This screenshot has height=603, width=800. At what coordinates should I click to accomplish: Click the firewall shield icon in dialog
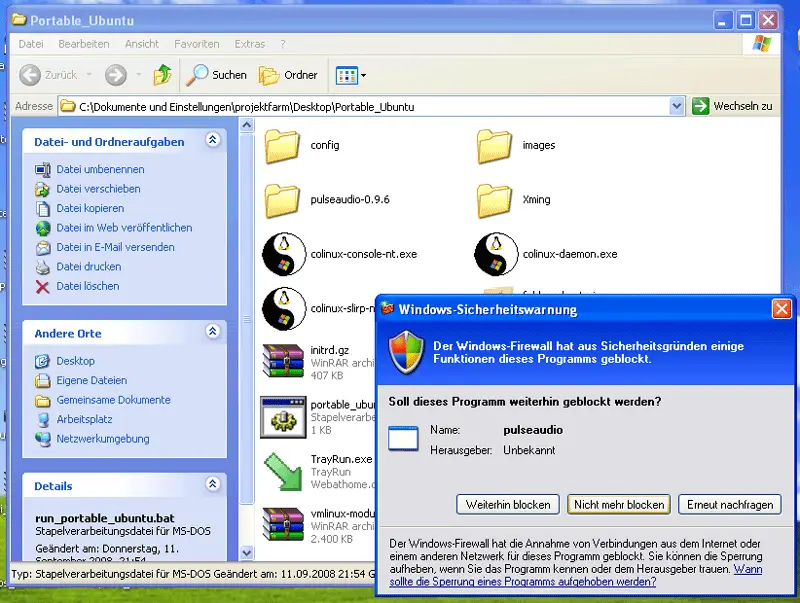point(406,352)
